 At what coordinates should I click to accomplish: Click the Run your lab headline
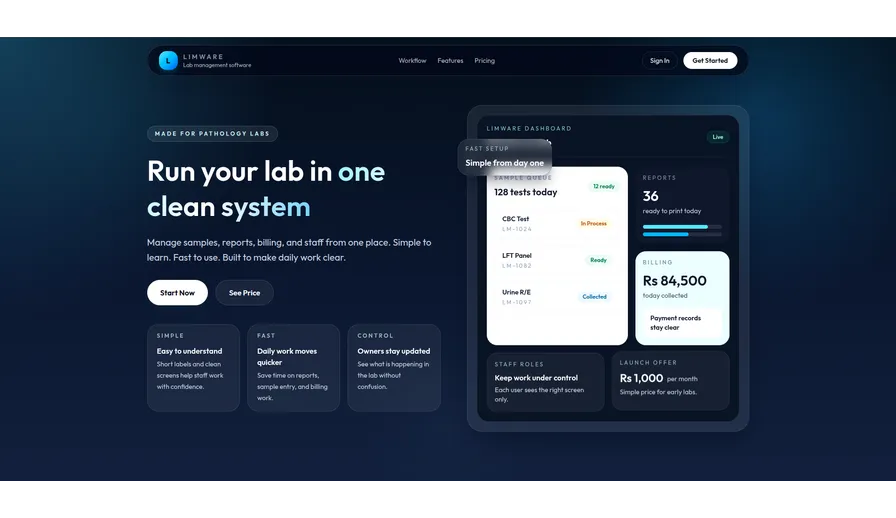click(x=266, y=189)
